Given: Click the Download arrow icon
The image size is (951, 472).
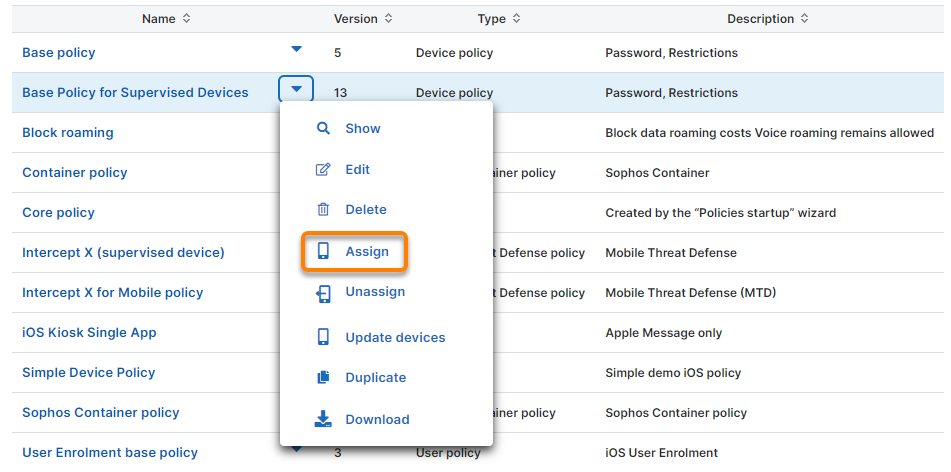Looking at the screenshot, I should (x=323, y=420).
